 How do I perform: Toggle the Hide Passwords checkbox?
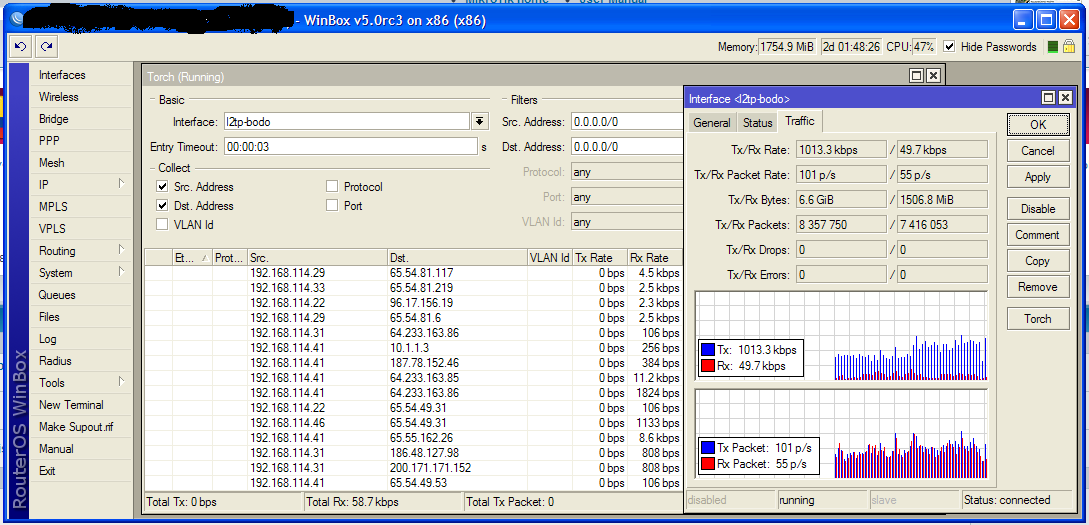(x=949, y=47)
